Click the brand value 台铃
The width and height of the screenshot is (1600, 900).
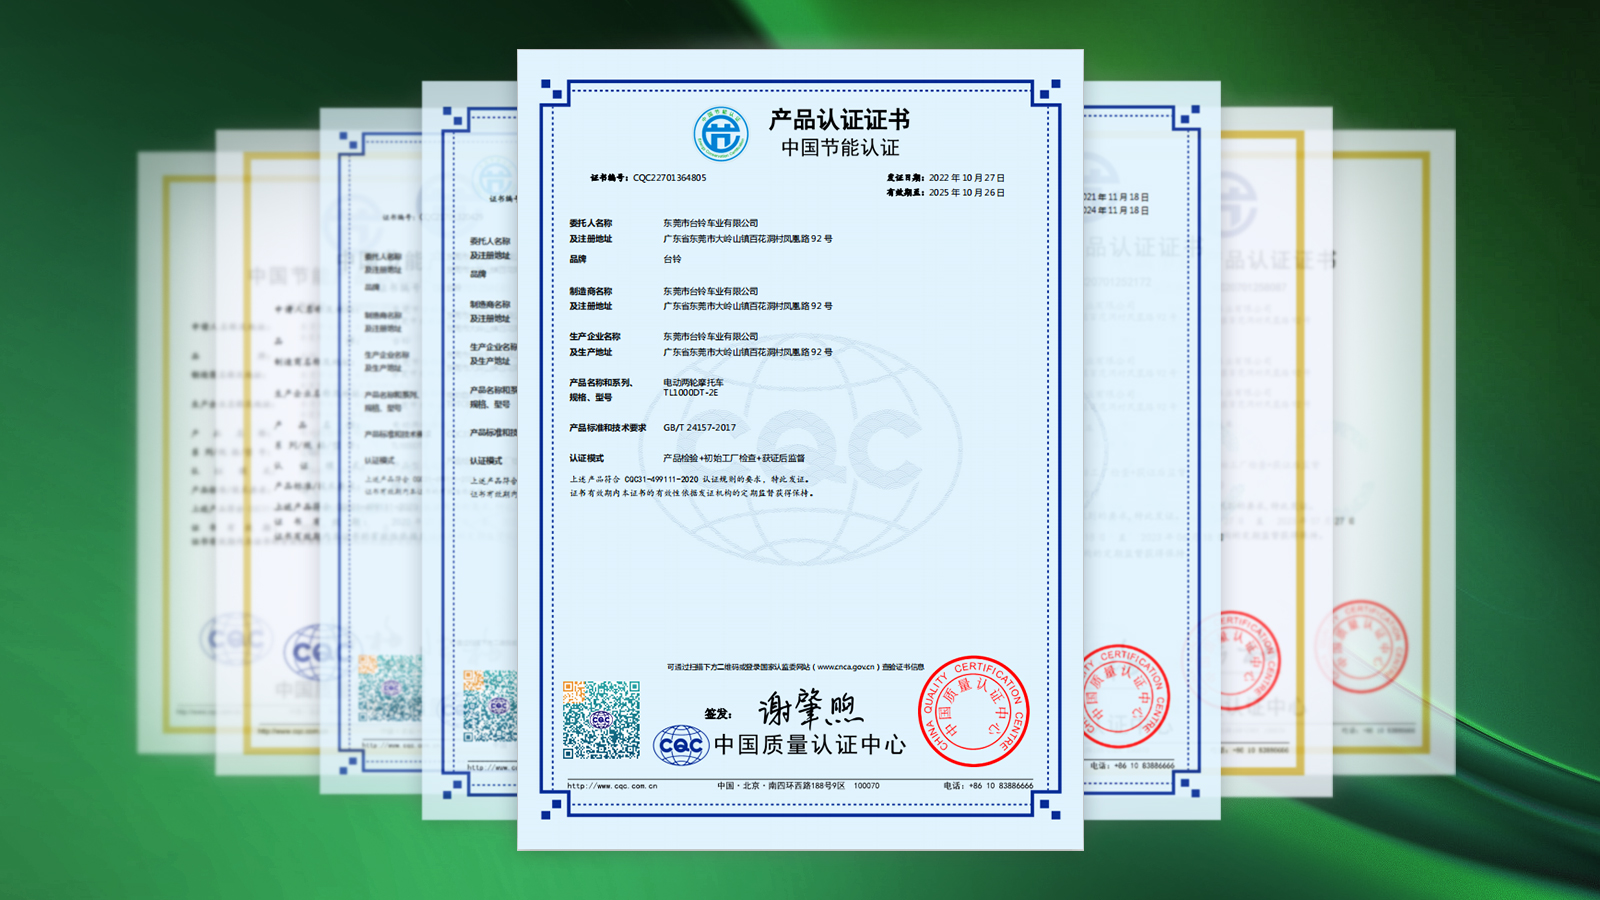[x=672, y=259]
